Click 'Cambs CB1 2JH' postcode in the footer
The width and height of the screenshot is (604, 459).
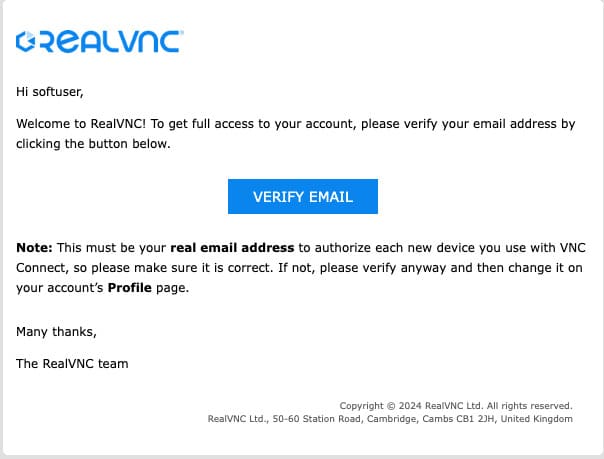point(470,419)
